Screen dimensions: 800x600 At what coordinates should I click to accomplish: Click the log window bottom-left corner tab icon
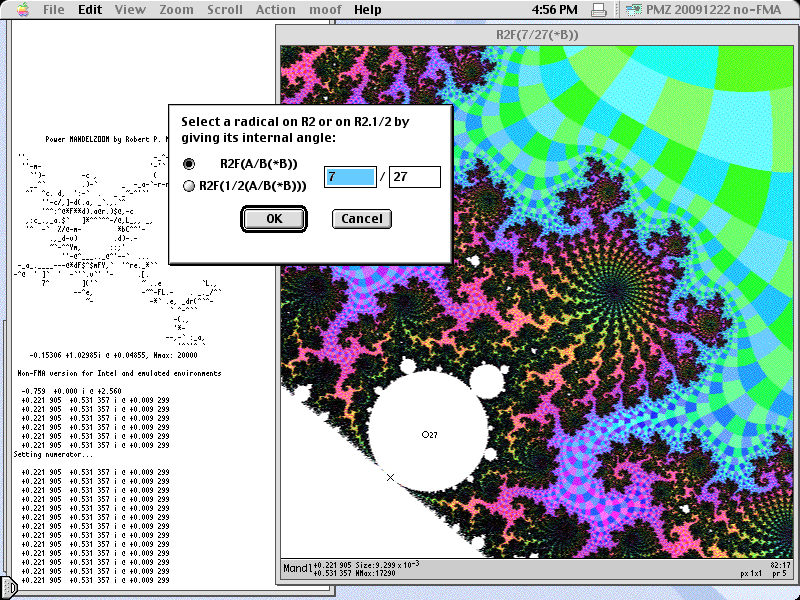[x=9, y=587]
